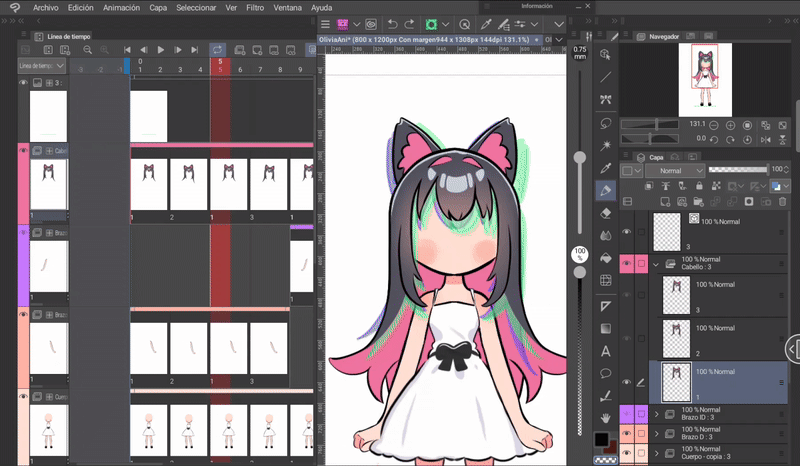This screenshot has width=800, height=466.
Task: Toggle loop playback in the timeline
Action: point(217,50)
